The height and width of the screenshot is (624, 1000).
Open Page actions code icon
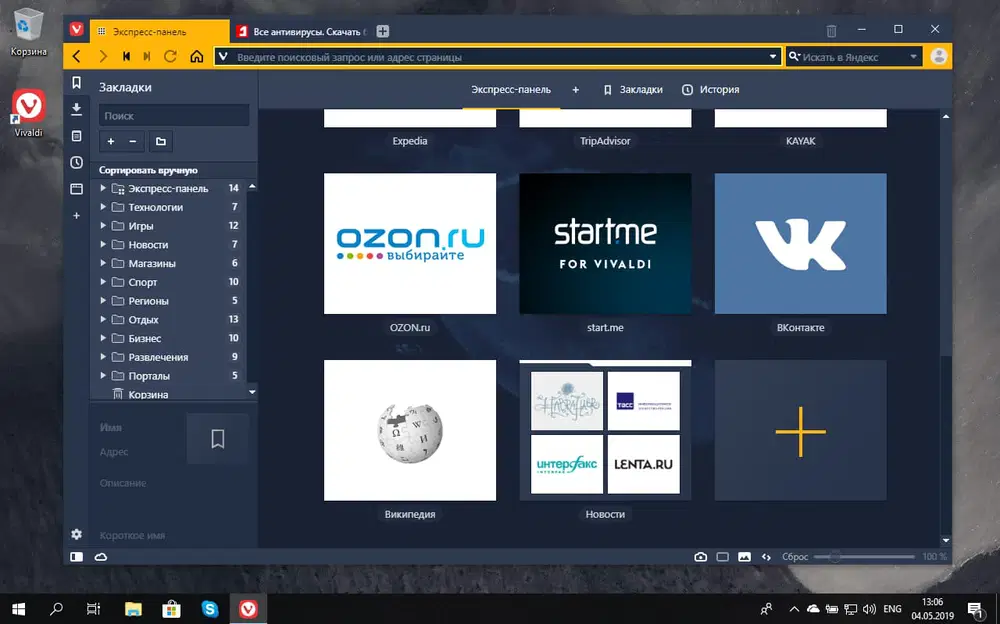point(766,557)
